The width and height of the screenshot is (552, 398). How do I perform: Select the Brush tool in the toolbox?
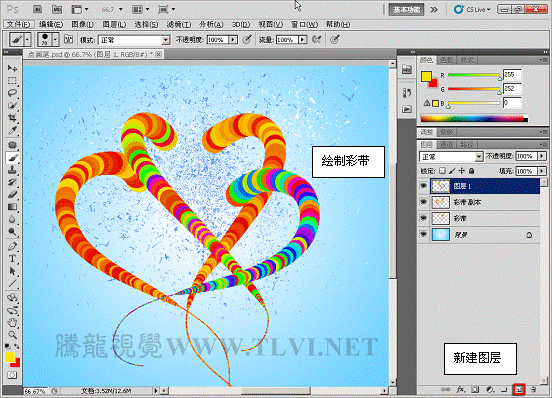(x=12, y=158)
